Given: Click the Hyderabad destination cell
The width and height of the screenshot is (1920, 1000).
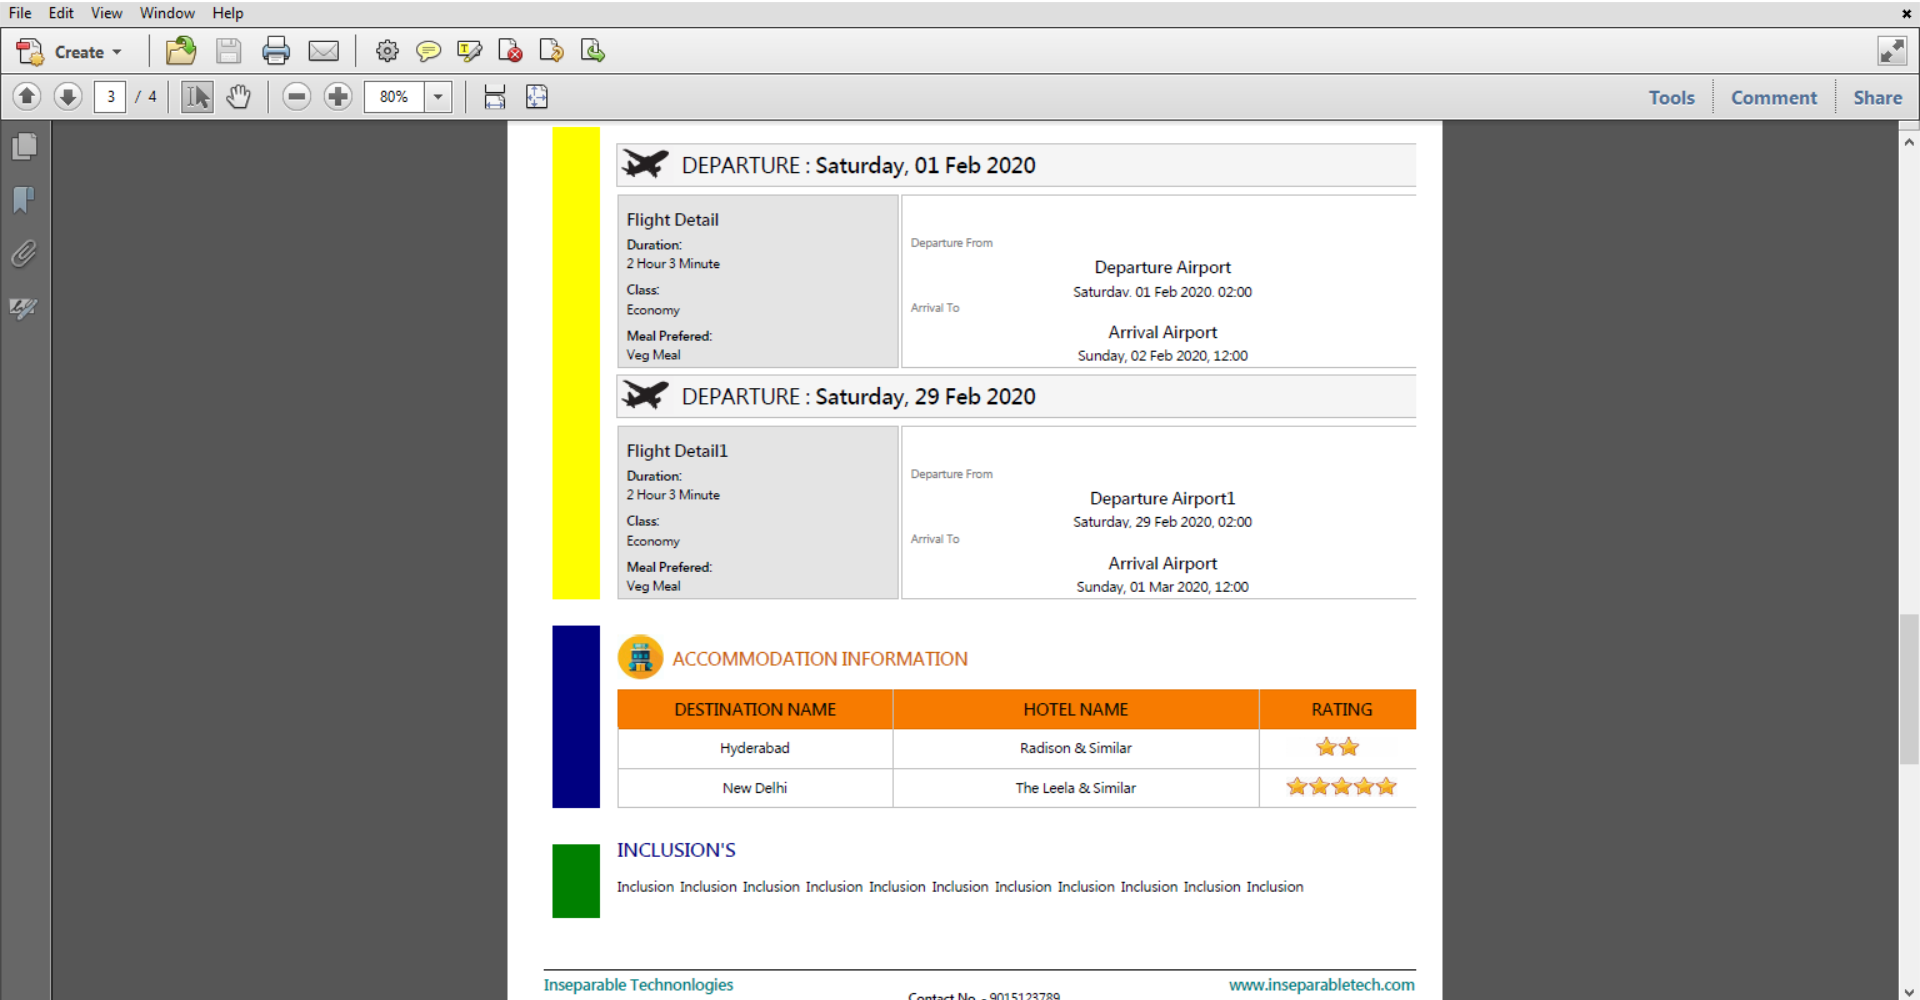Looking at the screenshot, I should point(755,748).
